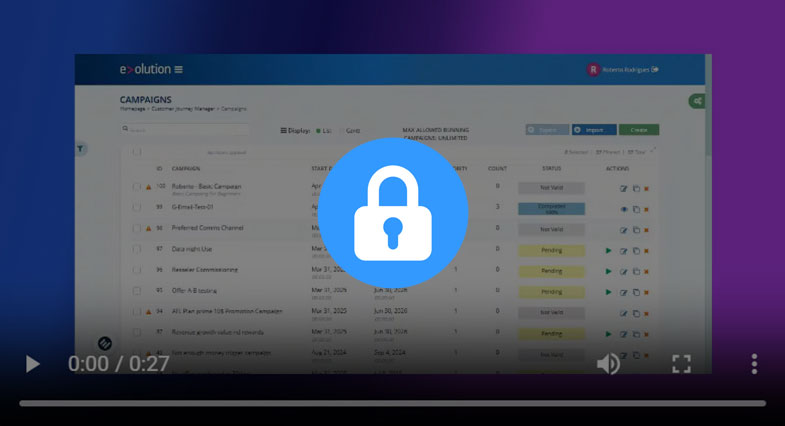The height and width of the screenshot is (426, 785).
Task: Open the filter funnel icon
Action: click(x=81, y=149)
